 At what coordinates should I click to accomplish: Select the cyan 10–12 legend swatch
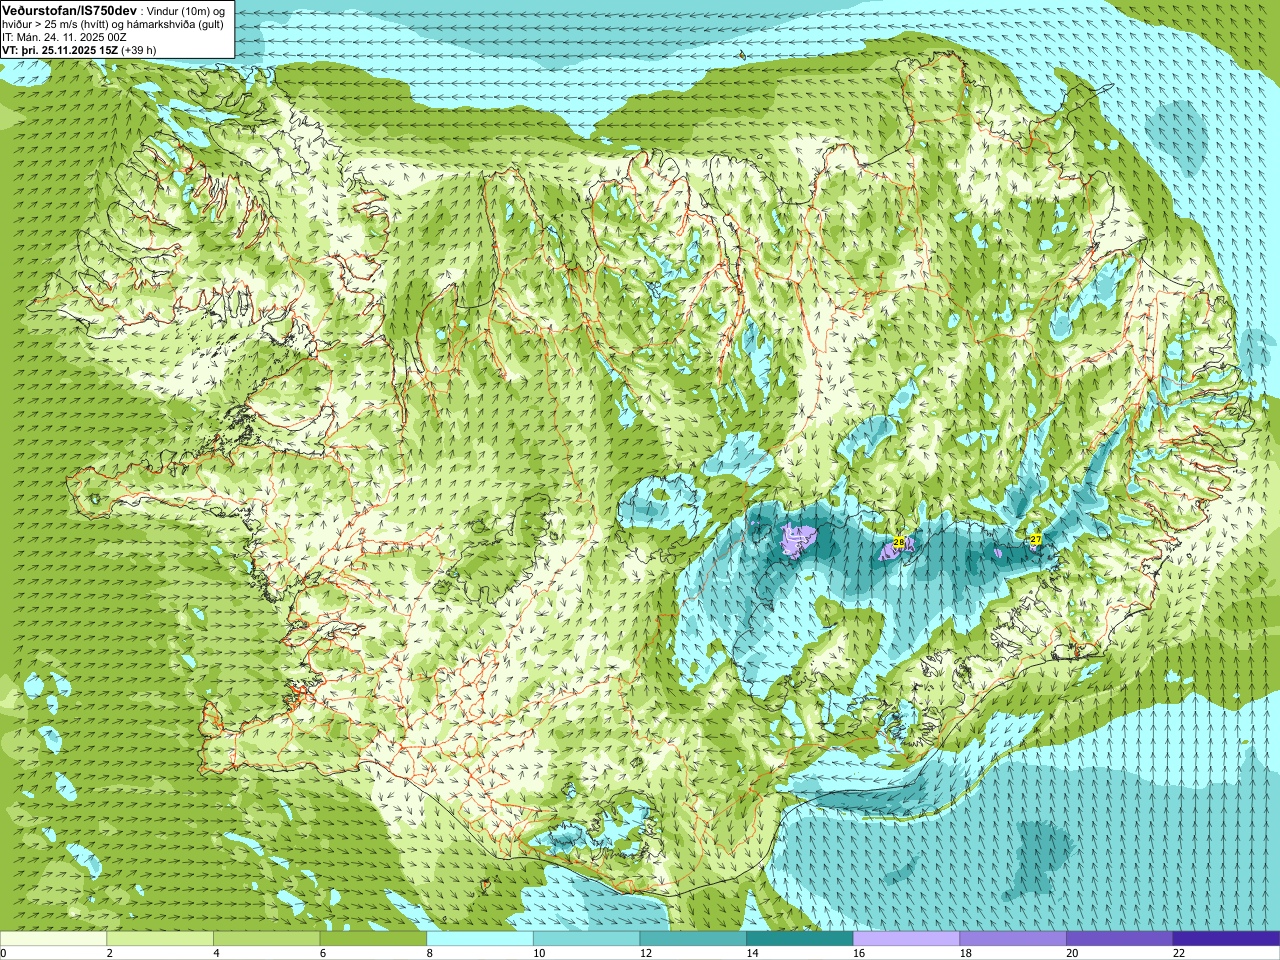pos(587,939)
